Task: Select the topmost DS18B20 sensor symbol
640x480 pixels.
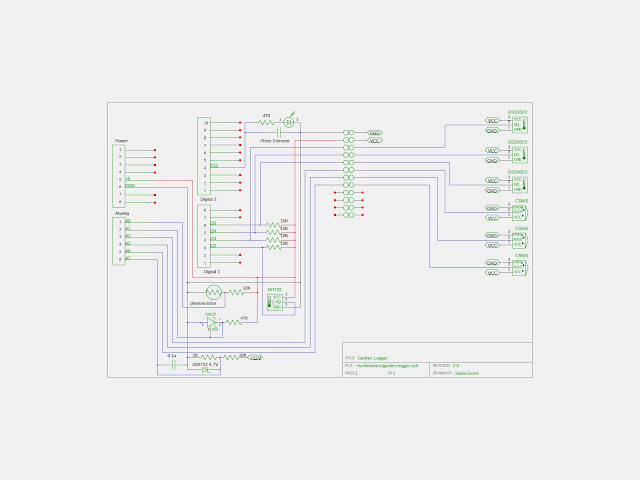Action: [520, 125]
